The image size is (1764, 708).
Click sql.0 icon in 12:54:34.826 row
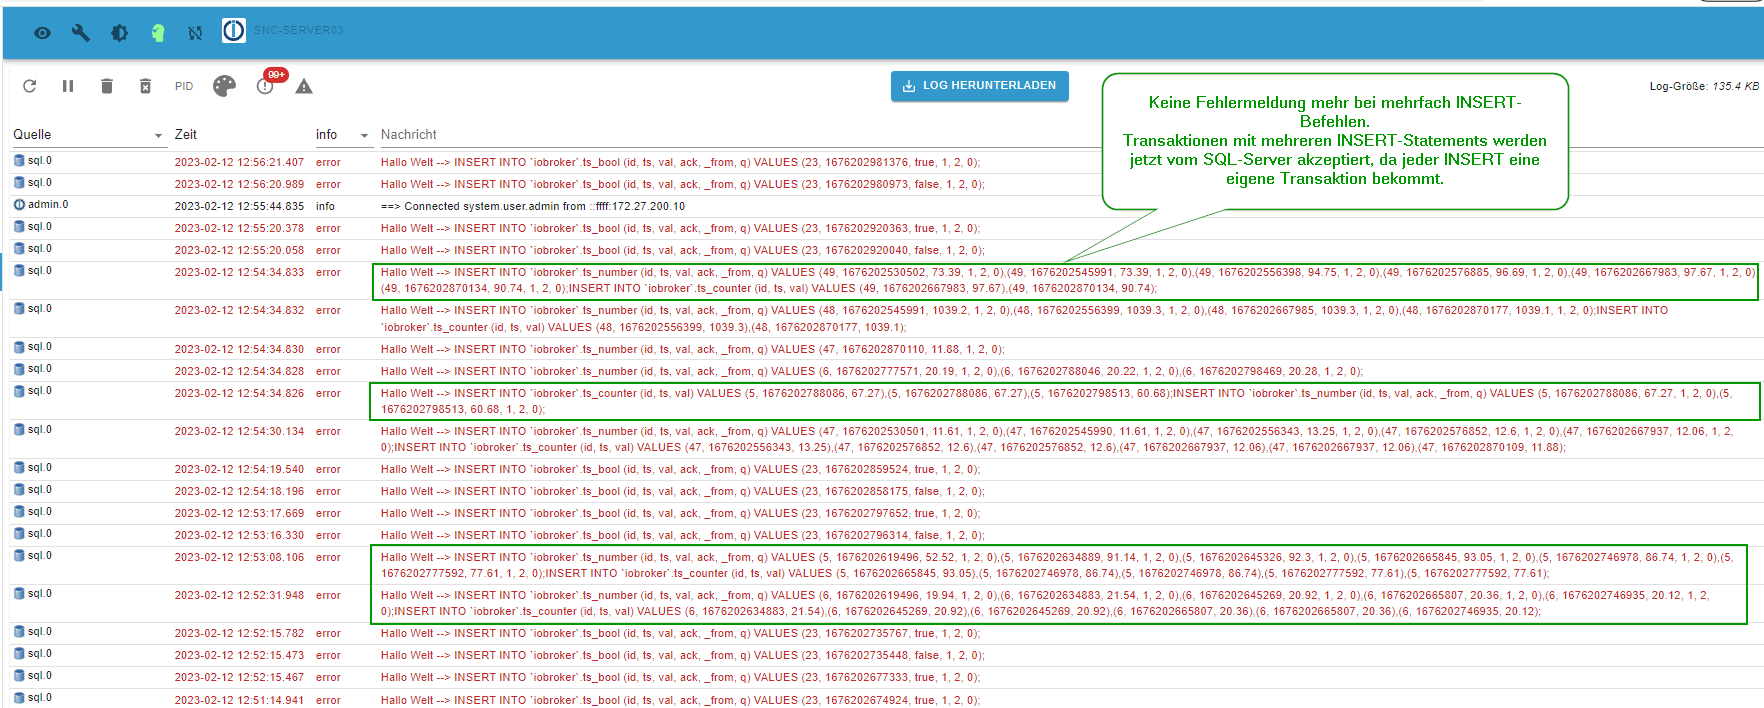(x=19, y=391)
